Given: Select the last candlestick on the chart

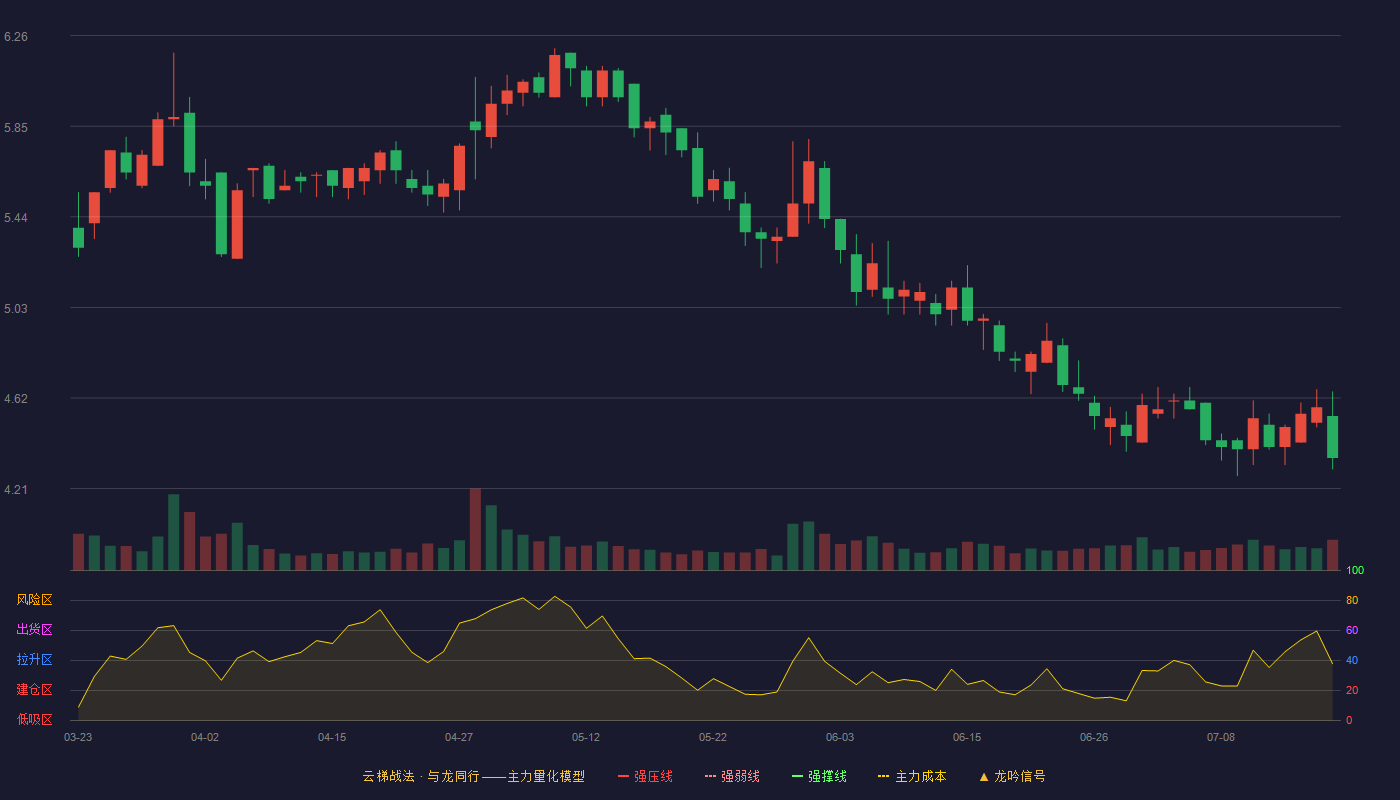Looking at the screenshot, I should [x=1332, y=432].
